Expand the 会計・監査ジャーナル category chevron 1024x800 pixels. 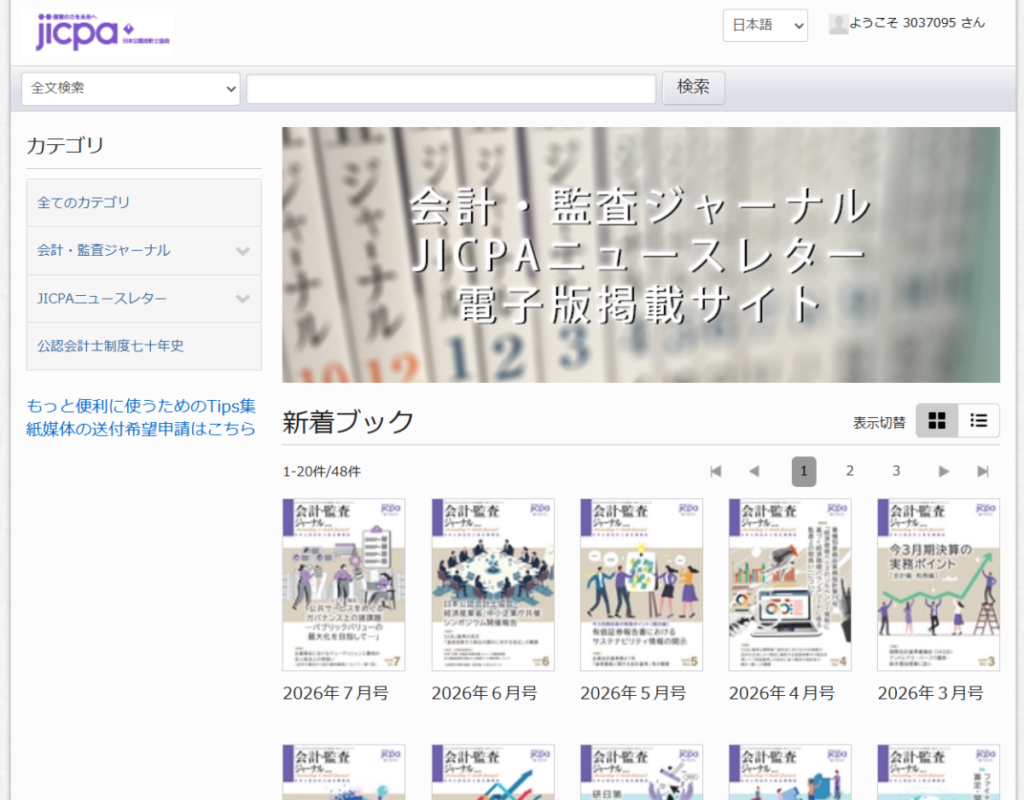[243, 251]
